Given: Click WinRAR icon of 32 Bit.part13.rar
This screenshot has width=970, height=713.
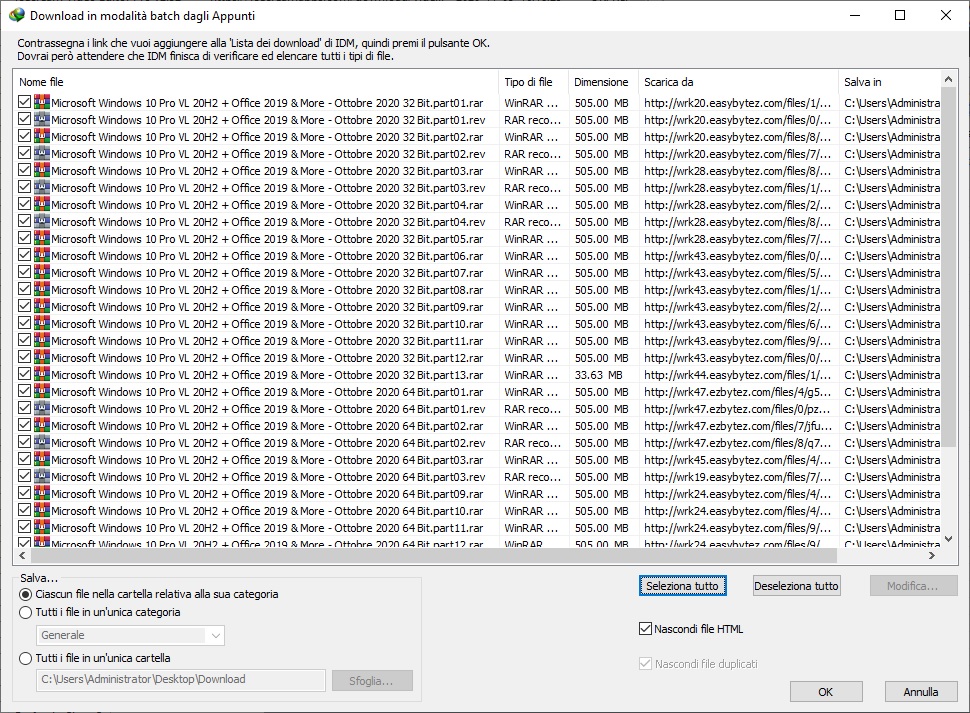Looking at the screenshot, I should tap(41, 374).
